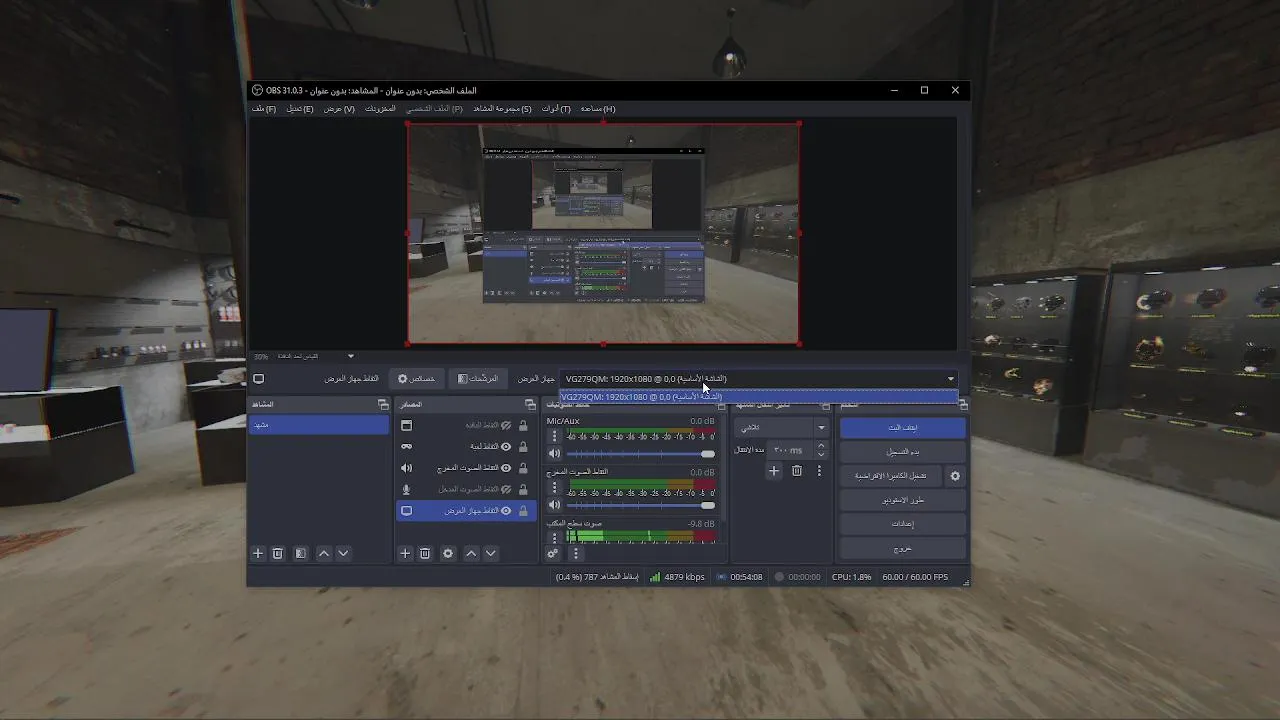Open virtual camera settings gear
Screen dimensions: 1280x720
click(955, 476)
